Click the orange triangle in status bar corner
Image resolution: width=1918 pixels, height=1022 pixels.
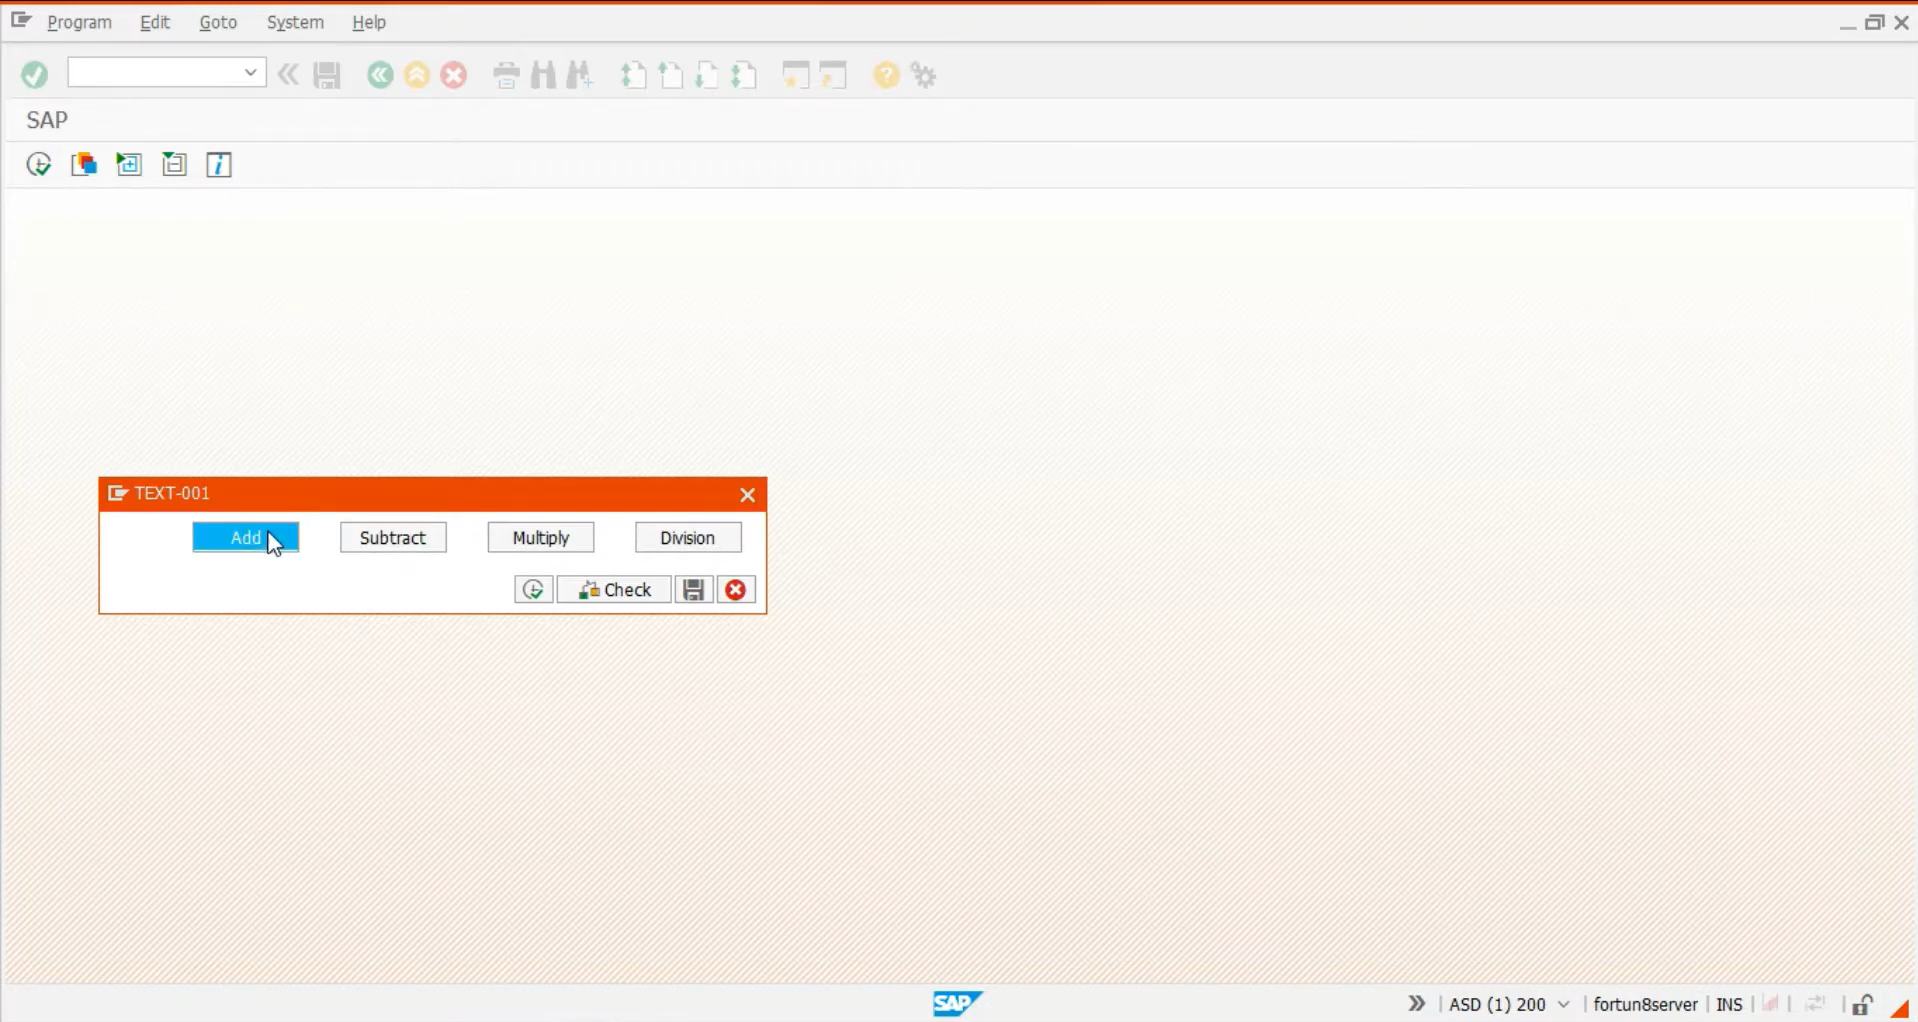[x=1901, y=1009]
